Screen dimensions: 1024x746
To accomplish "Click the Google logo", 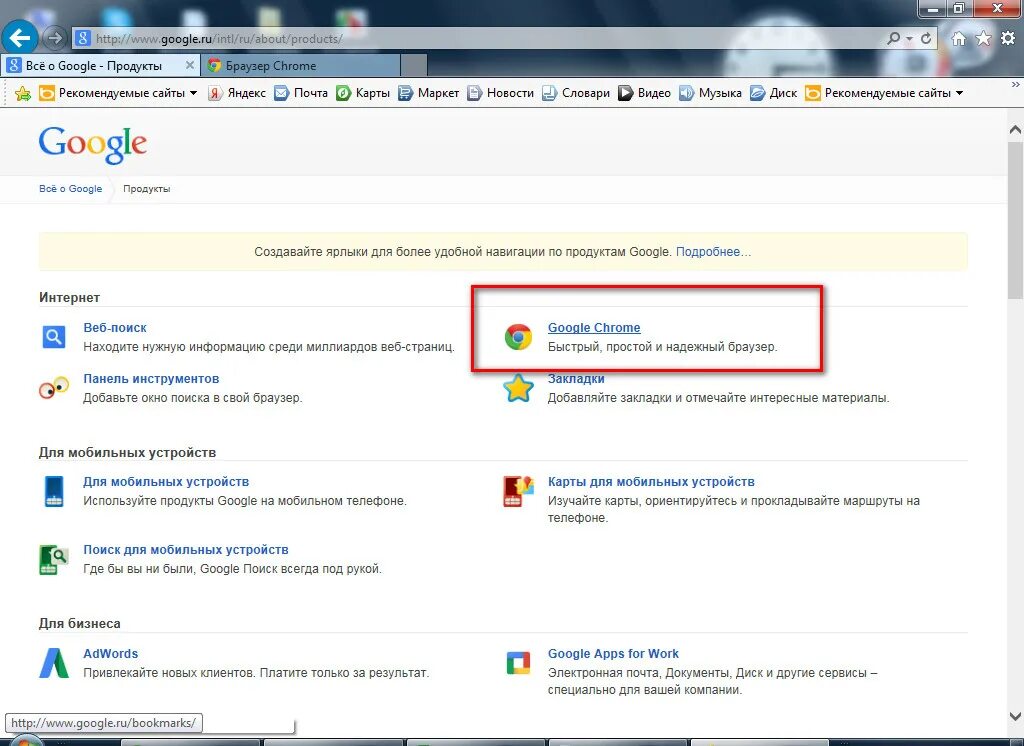I will [x=93, y=144].
